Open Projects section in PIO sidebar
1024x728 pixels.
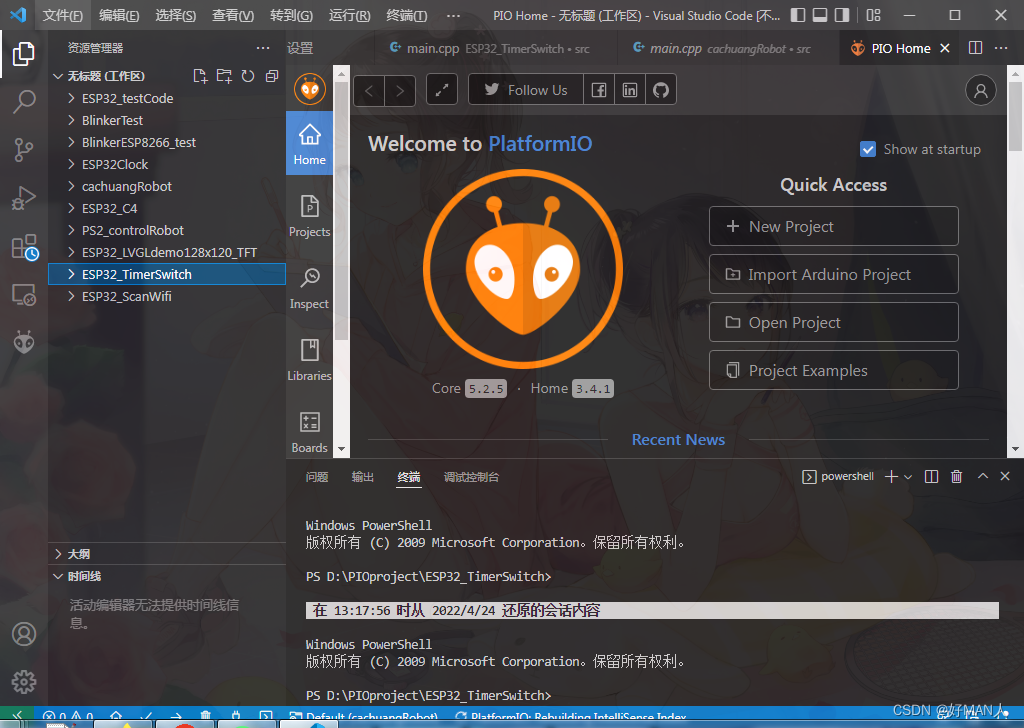(310, 215)
